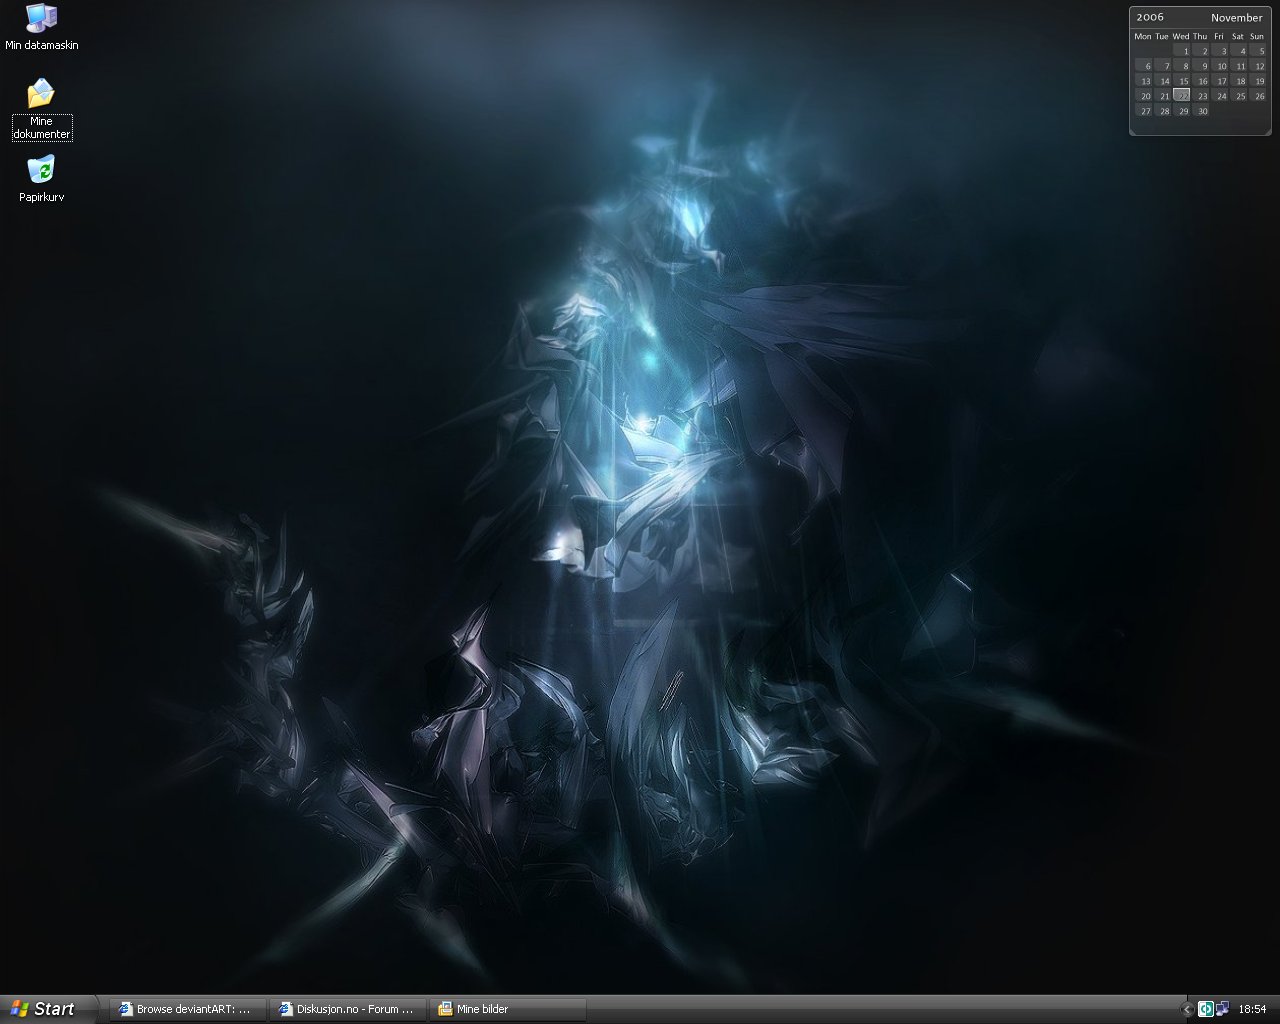
Task: Click the taskbar clock showing 18:54
Action: [1252, 1010]
